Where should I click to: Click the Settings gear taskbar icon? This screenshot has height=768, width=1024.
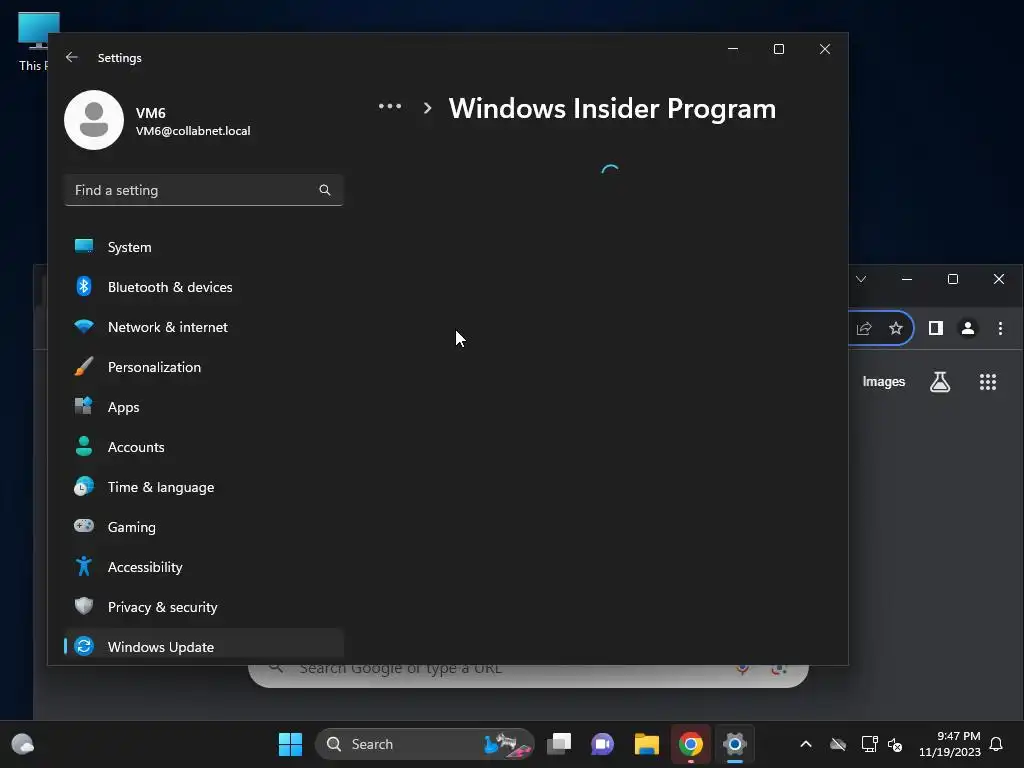tap(735, 744)
